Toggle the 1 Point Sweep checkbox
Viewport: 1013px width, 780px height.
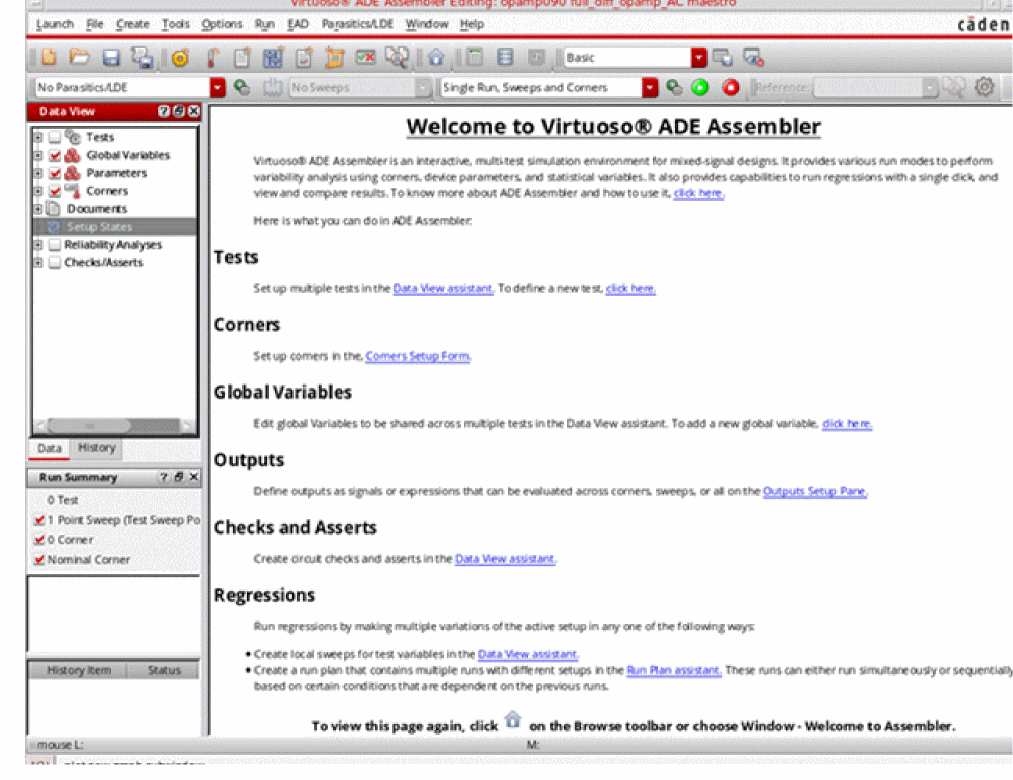click(39, 520)
